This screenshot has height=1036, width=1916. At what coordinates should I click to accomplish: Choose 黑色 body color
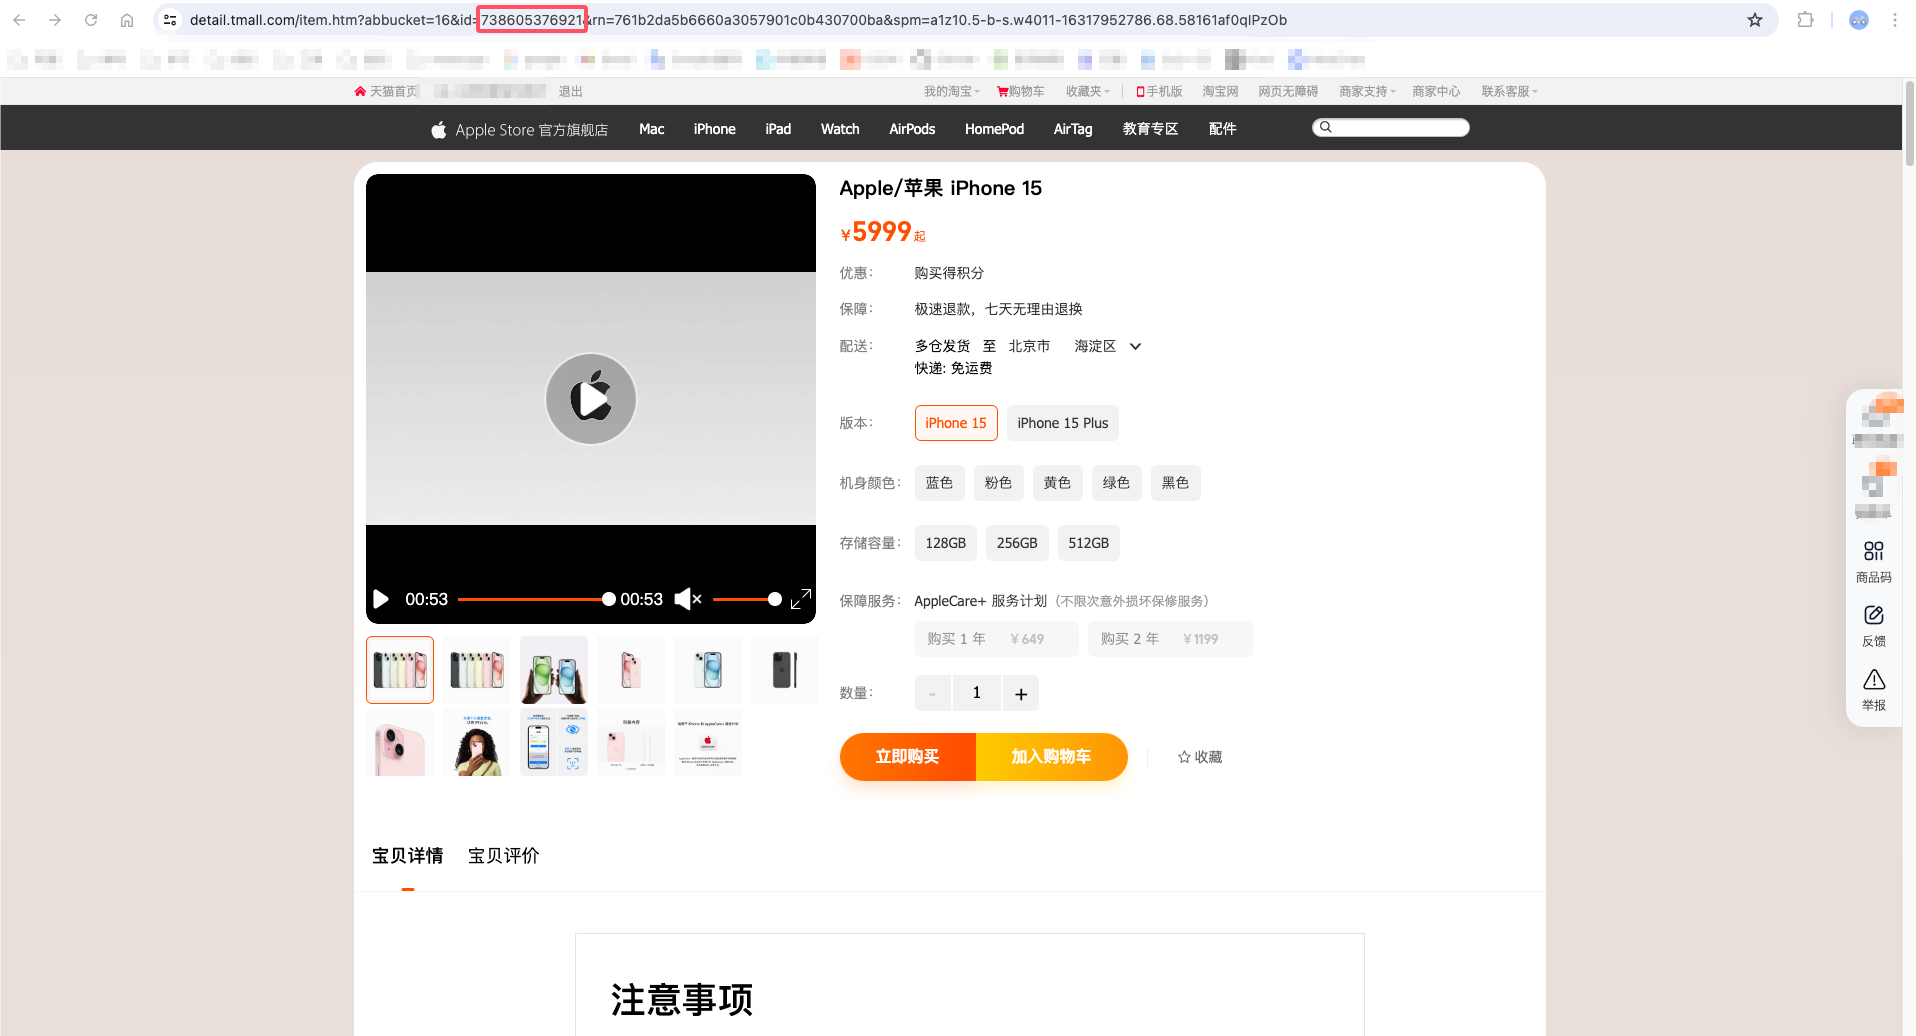1175,483
